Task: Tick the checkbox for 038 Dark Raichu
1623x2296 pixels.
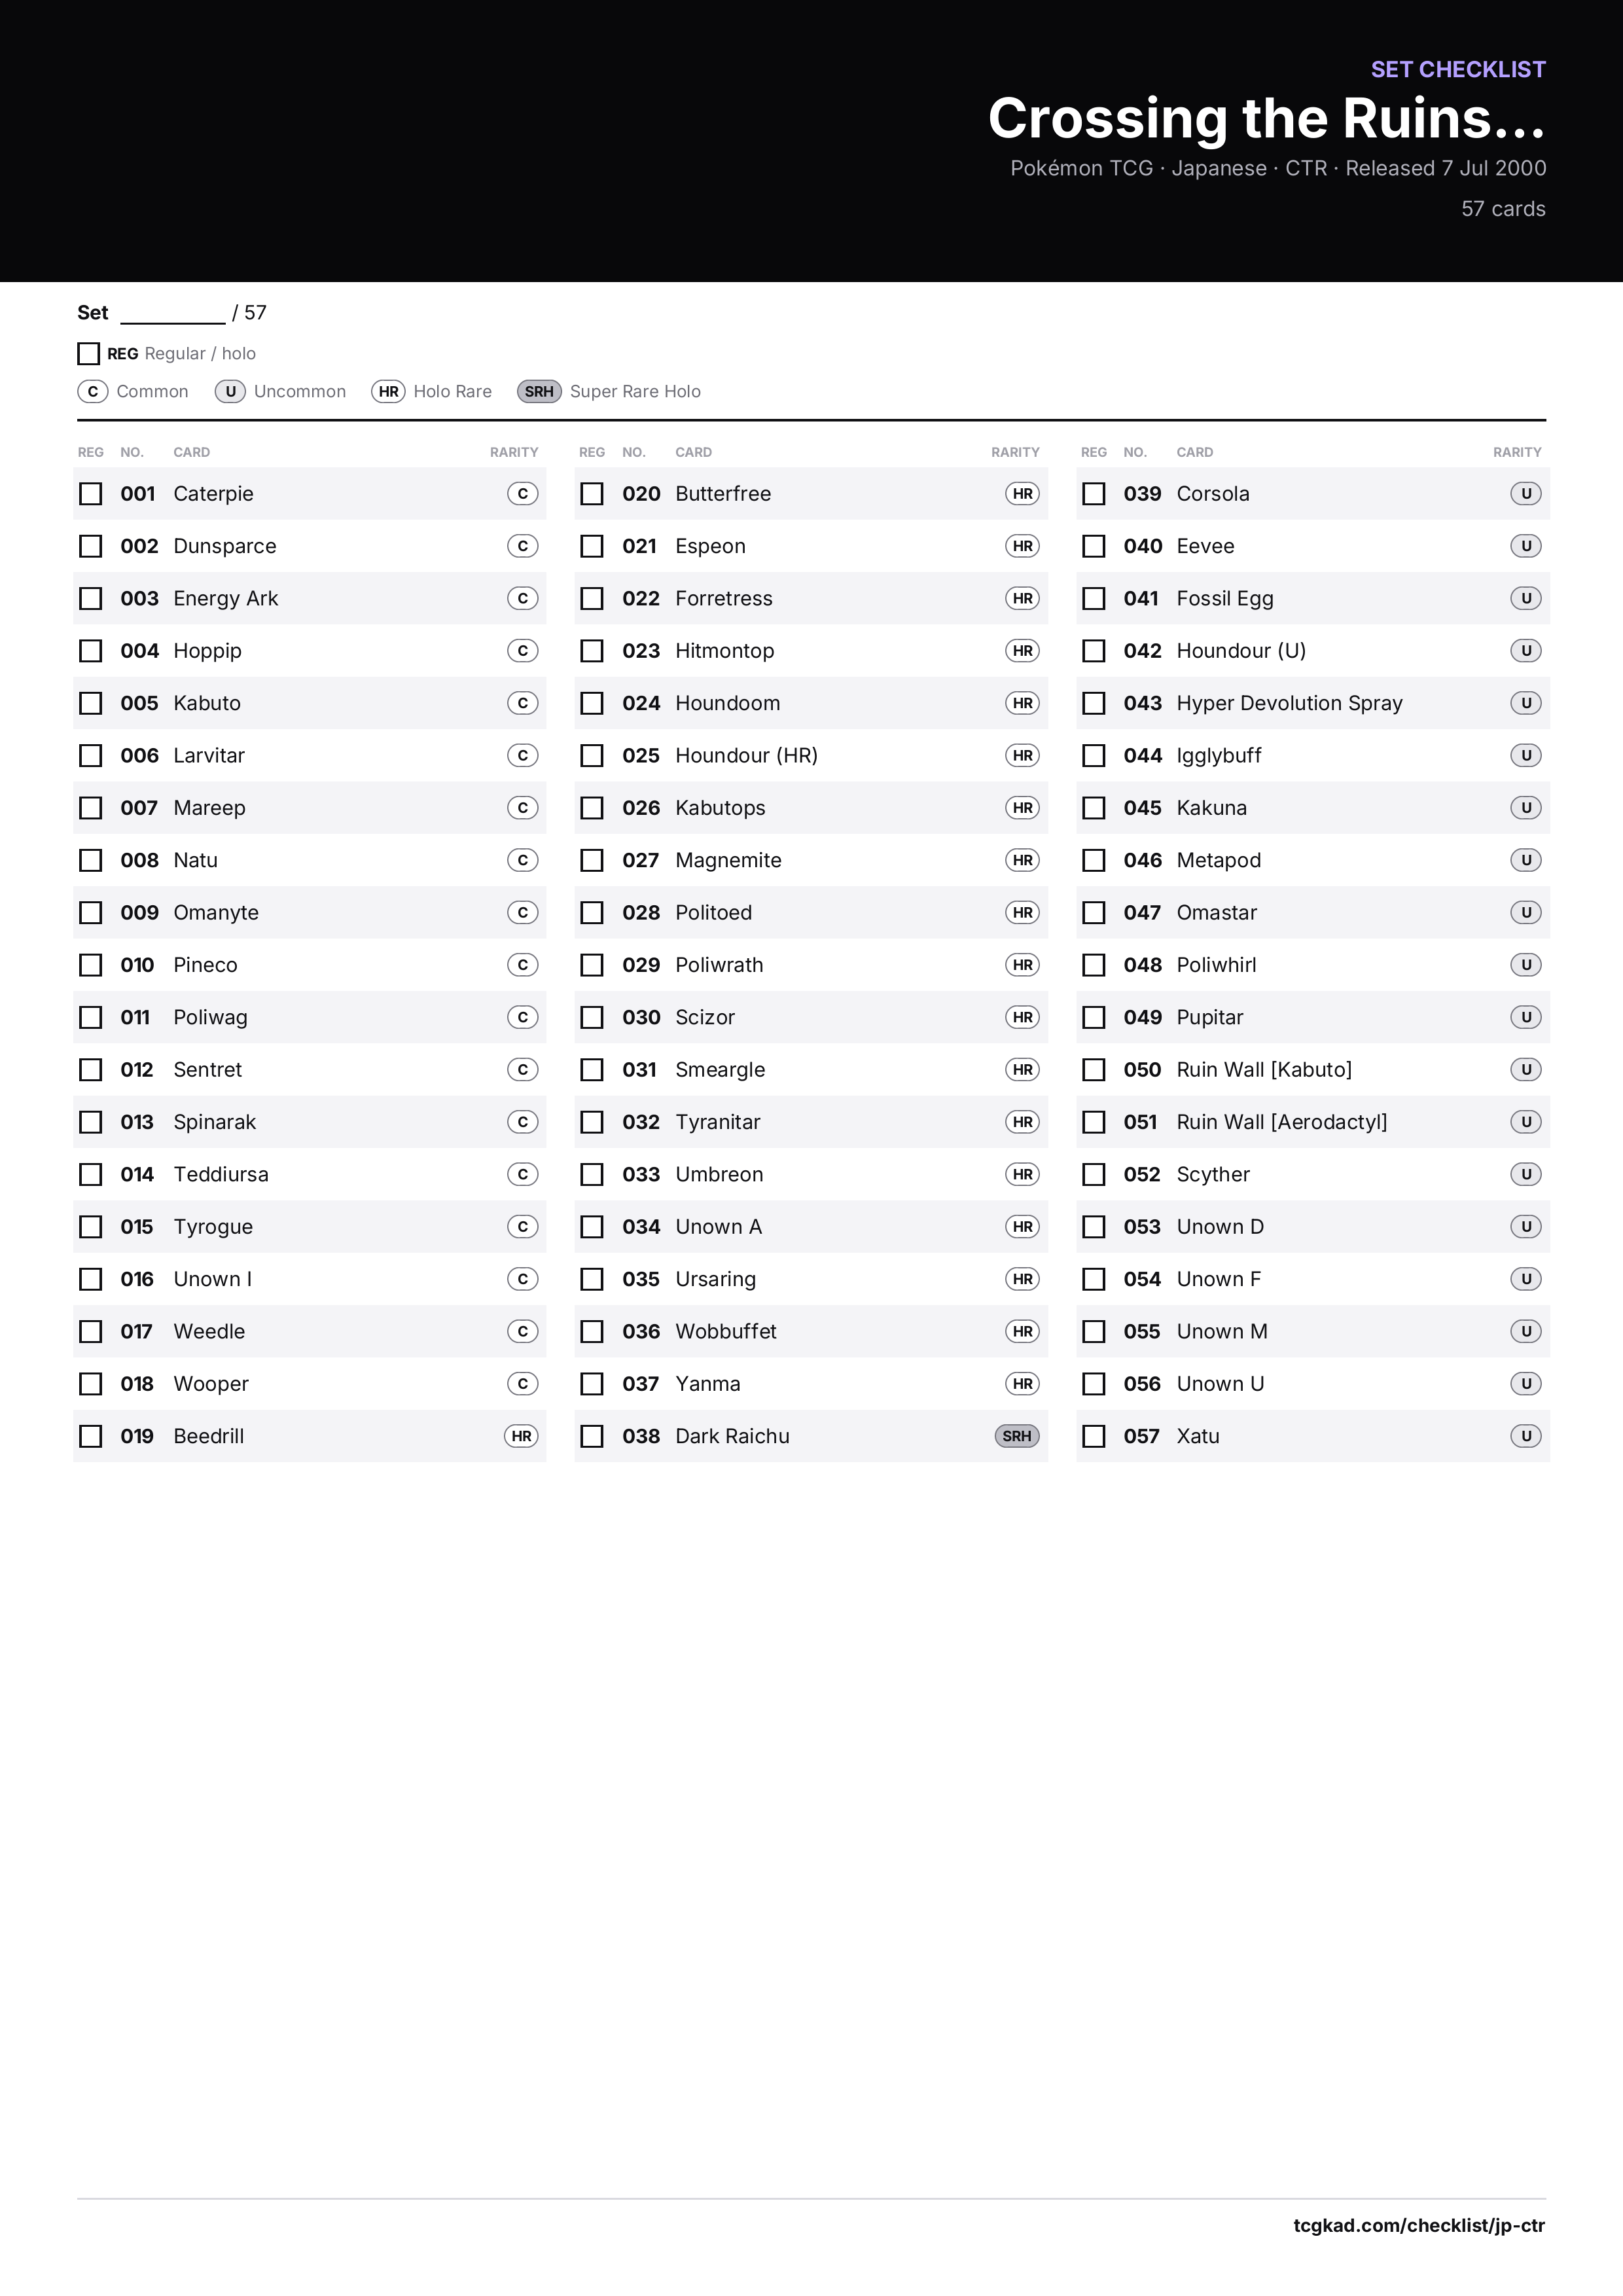Action: click(592, 1436)
